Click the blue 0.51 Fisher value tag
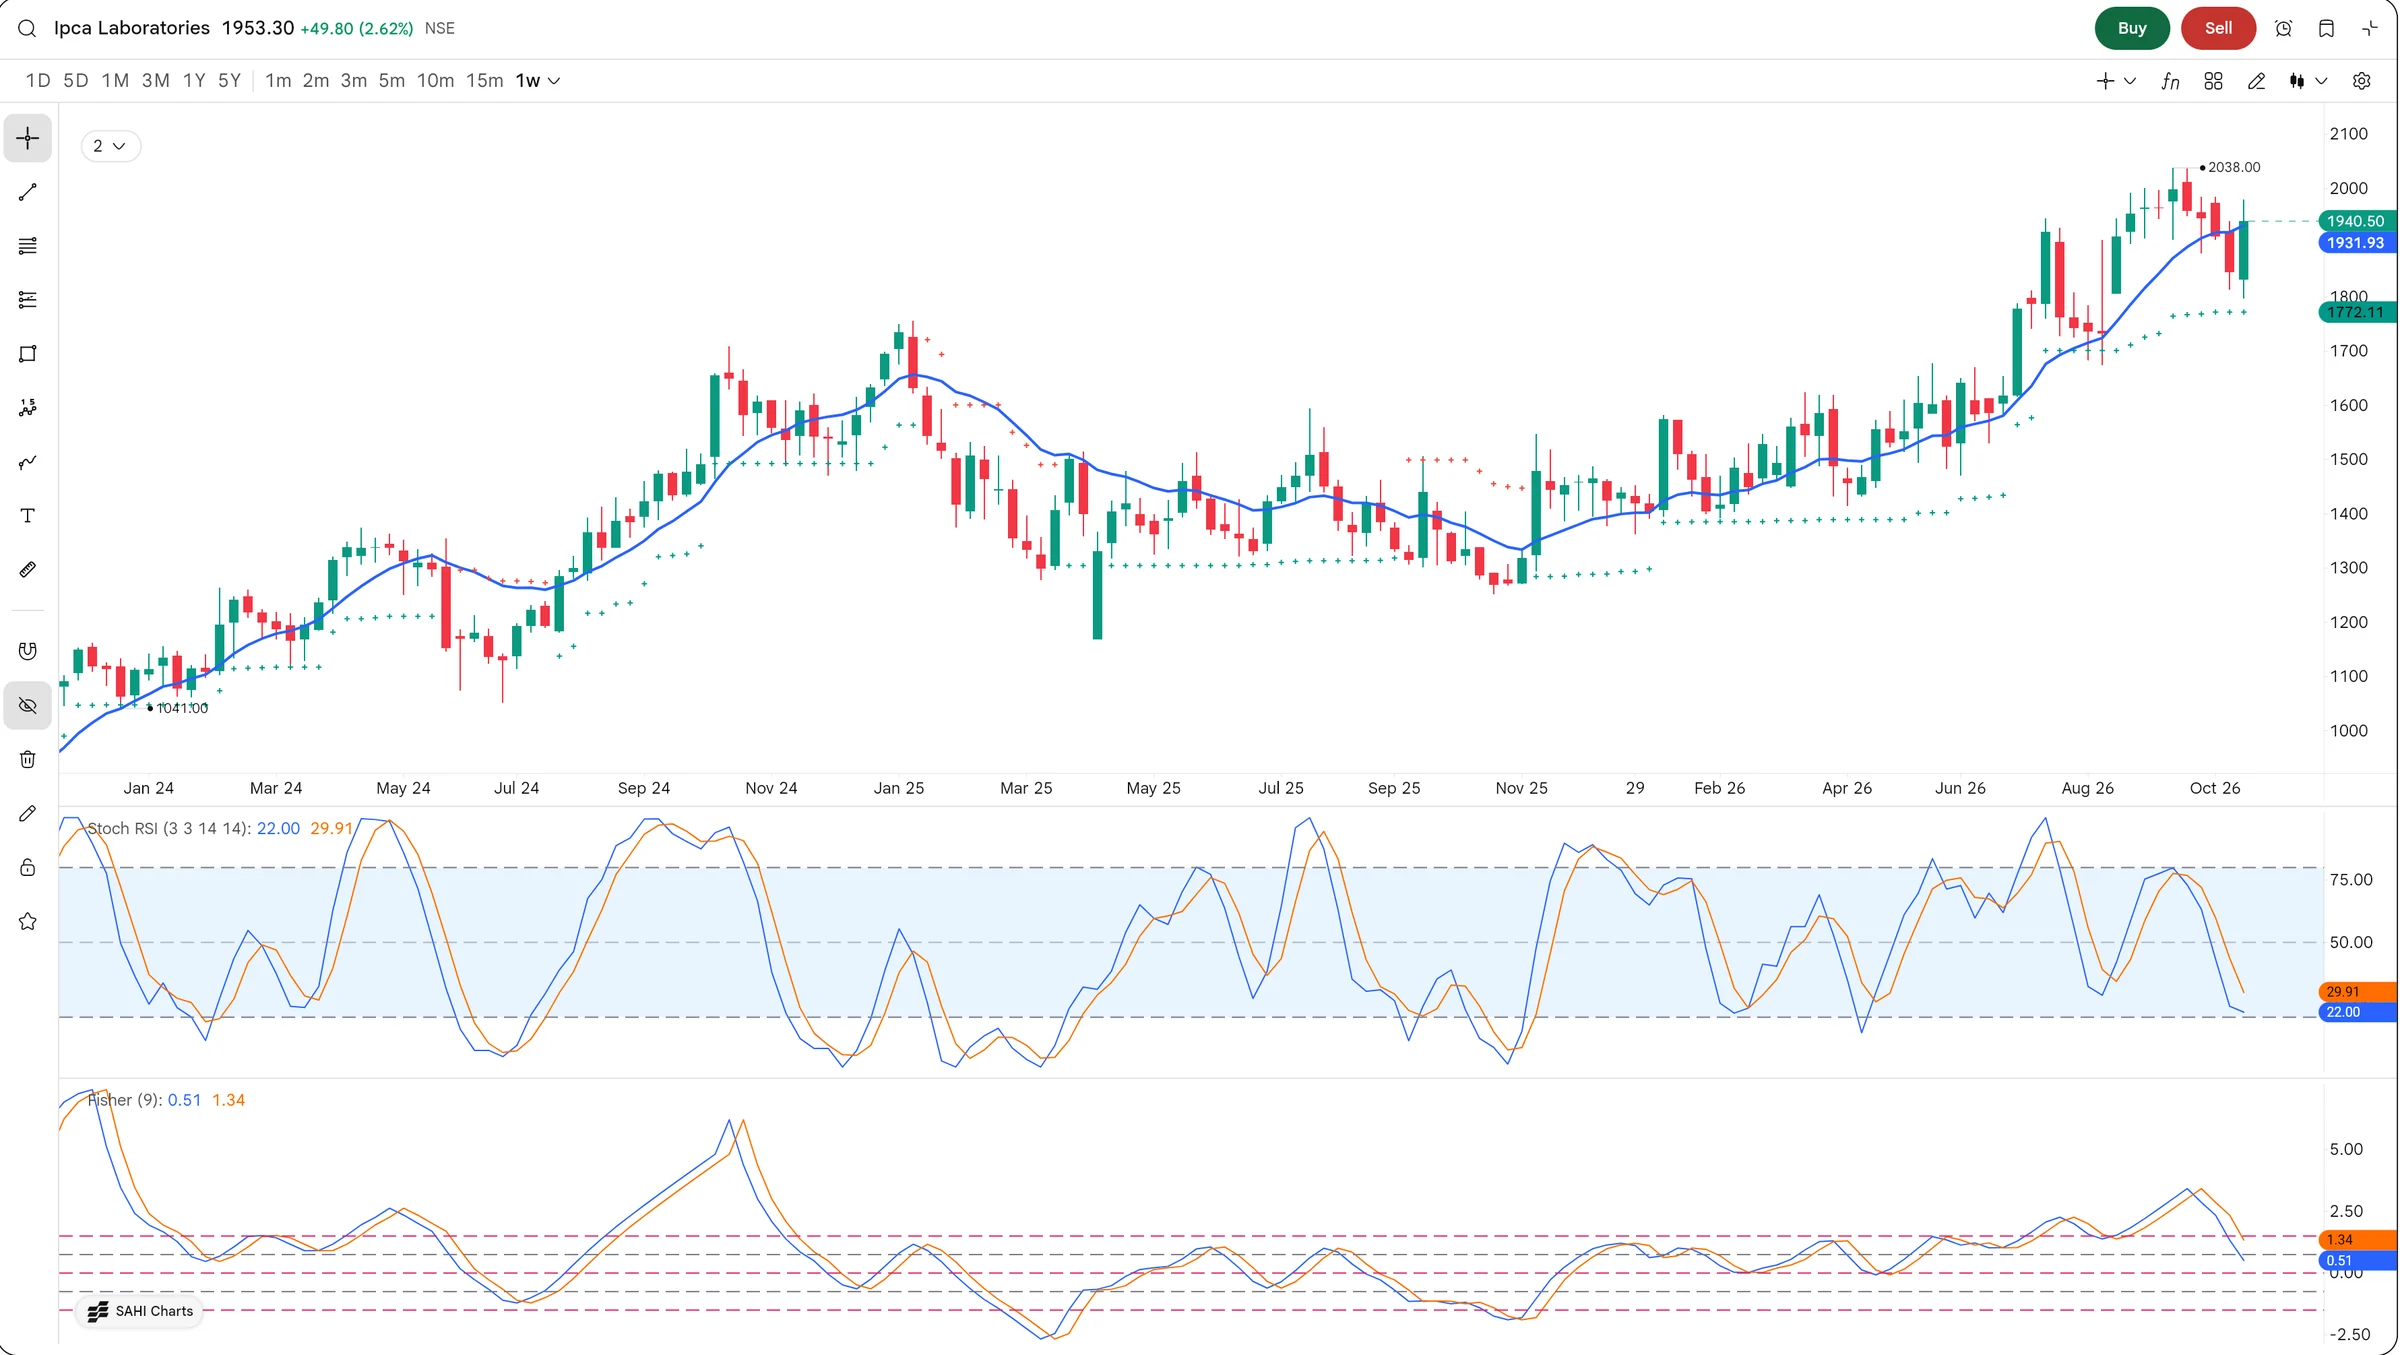Image resolution: width=2400 pixels, height=1355 pixels. pyautogui.click(x=2356, y=1261)
